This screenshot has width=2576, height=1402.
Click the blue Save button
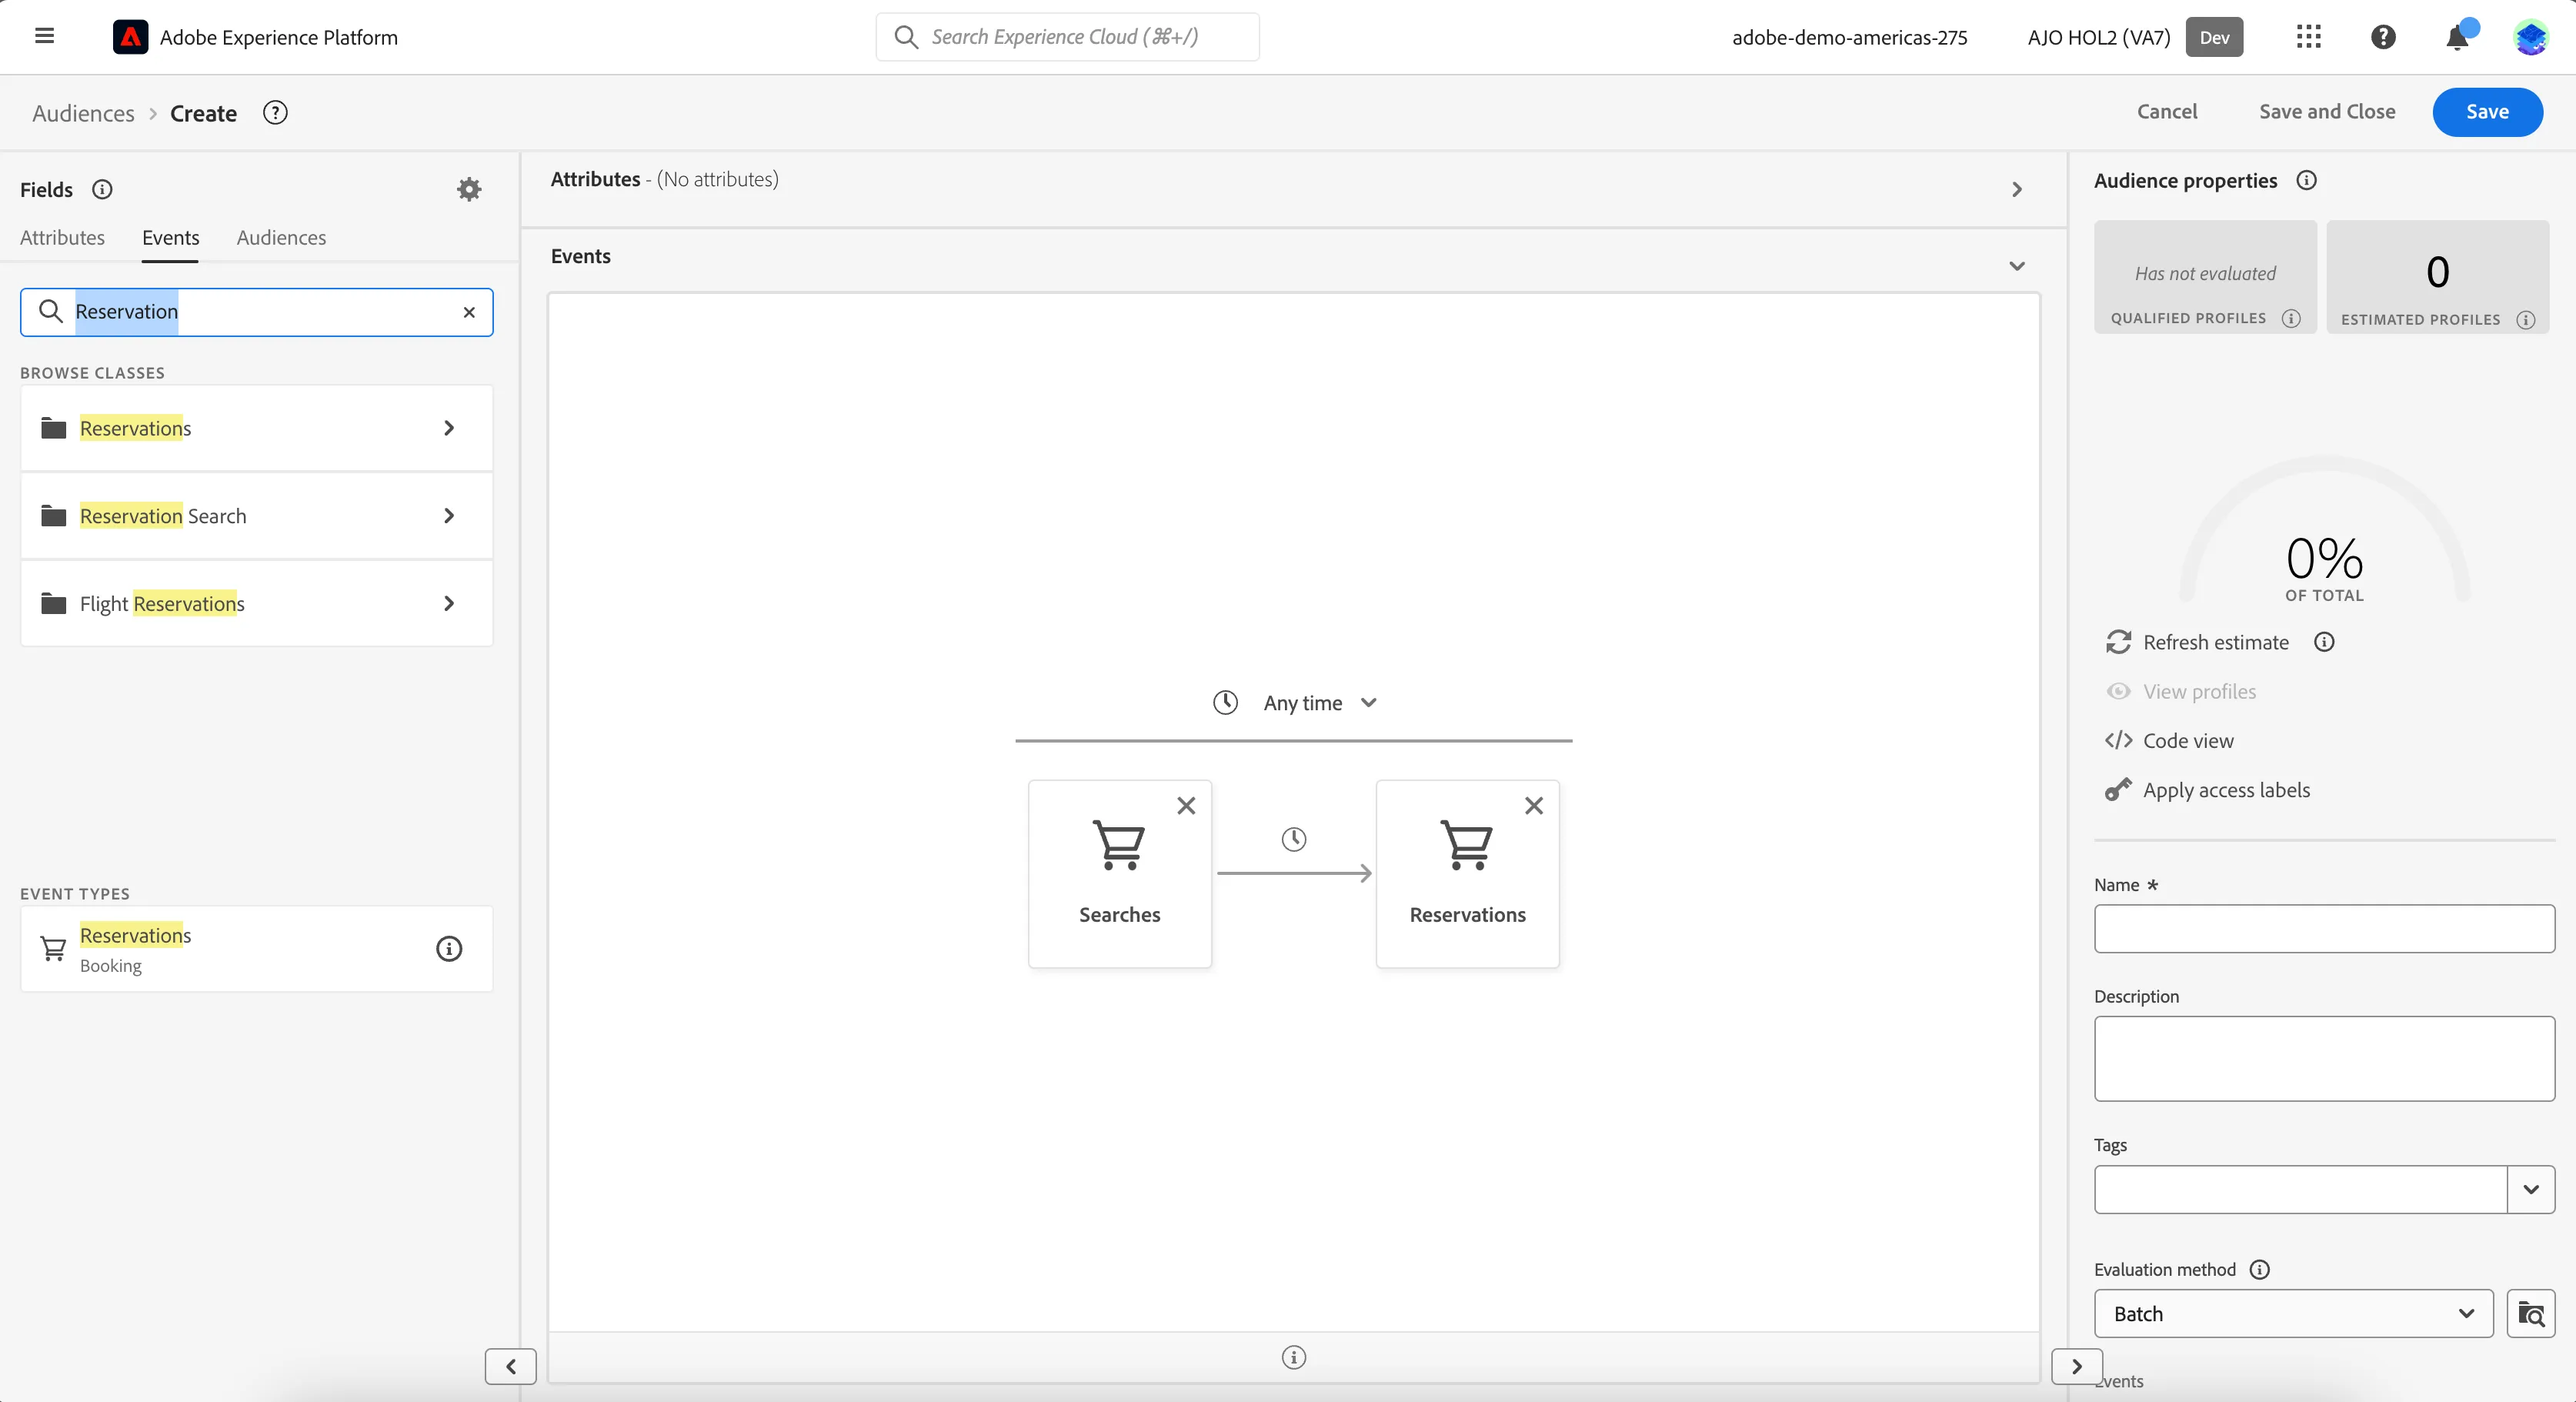point(2487,112)
